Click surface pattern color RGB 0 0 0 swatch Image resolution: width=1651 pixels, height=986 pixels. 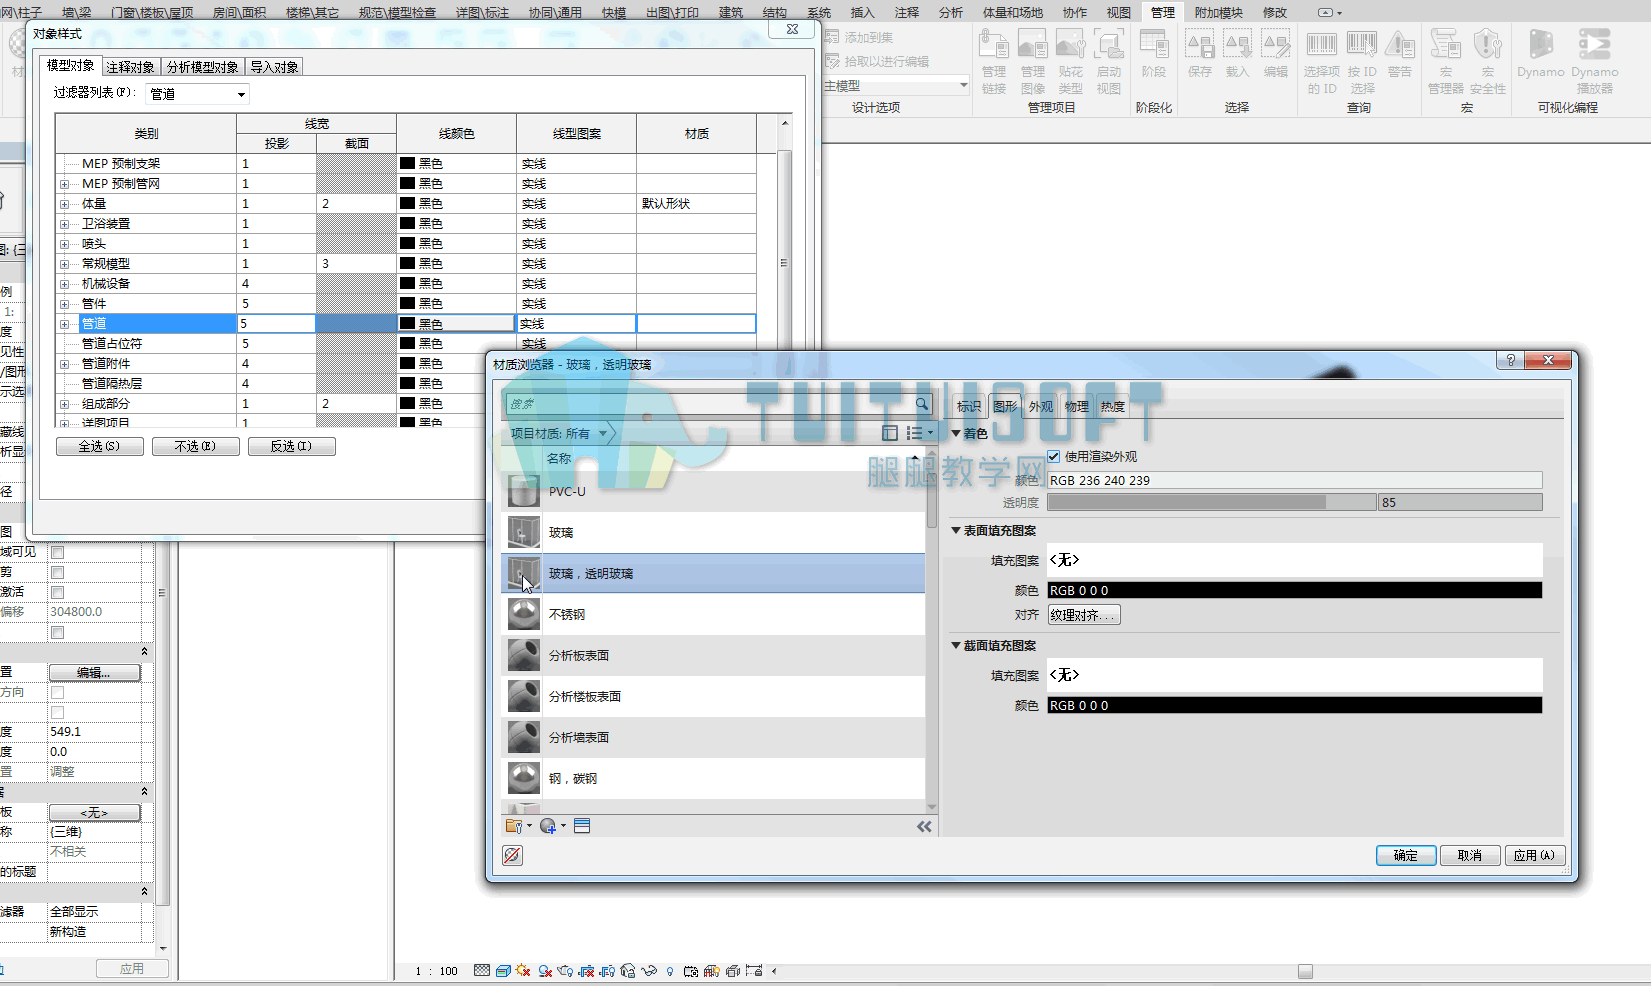(x=1295, y=590)
